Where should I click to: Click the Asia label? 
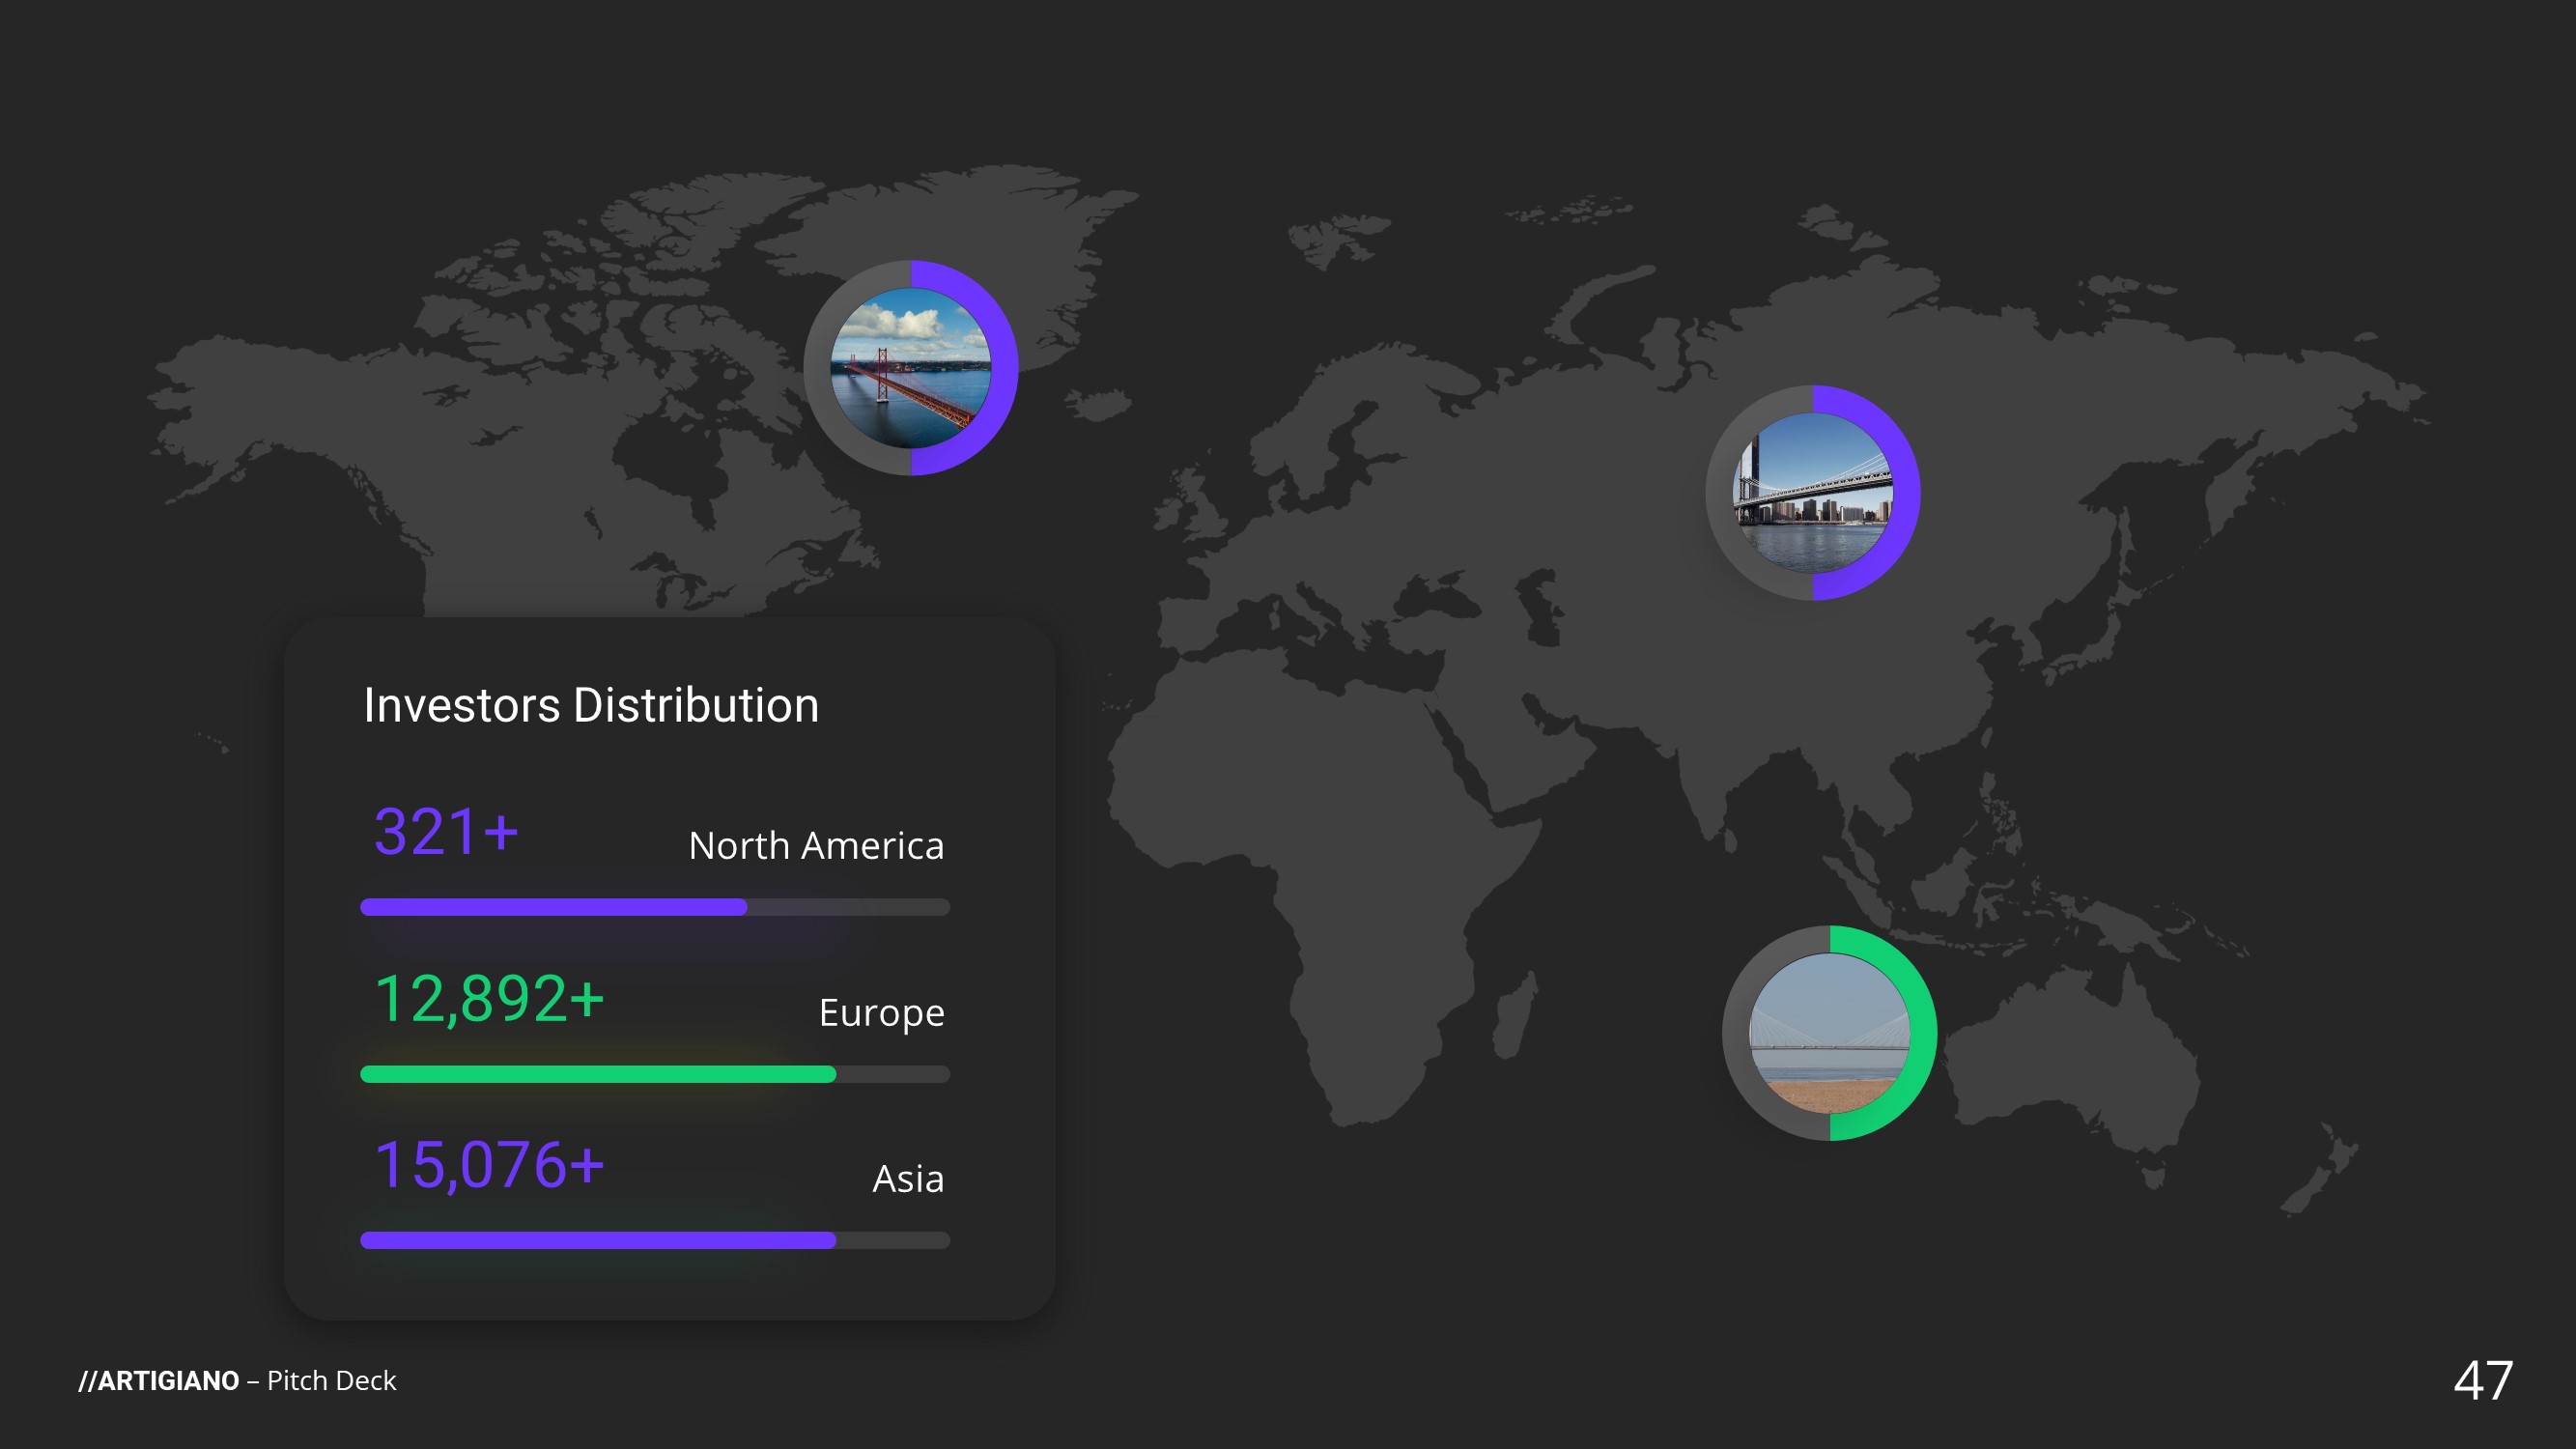pyautogui.click(x=907, y=1179)
